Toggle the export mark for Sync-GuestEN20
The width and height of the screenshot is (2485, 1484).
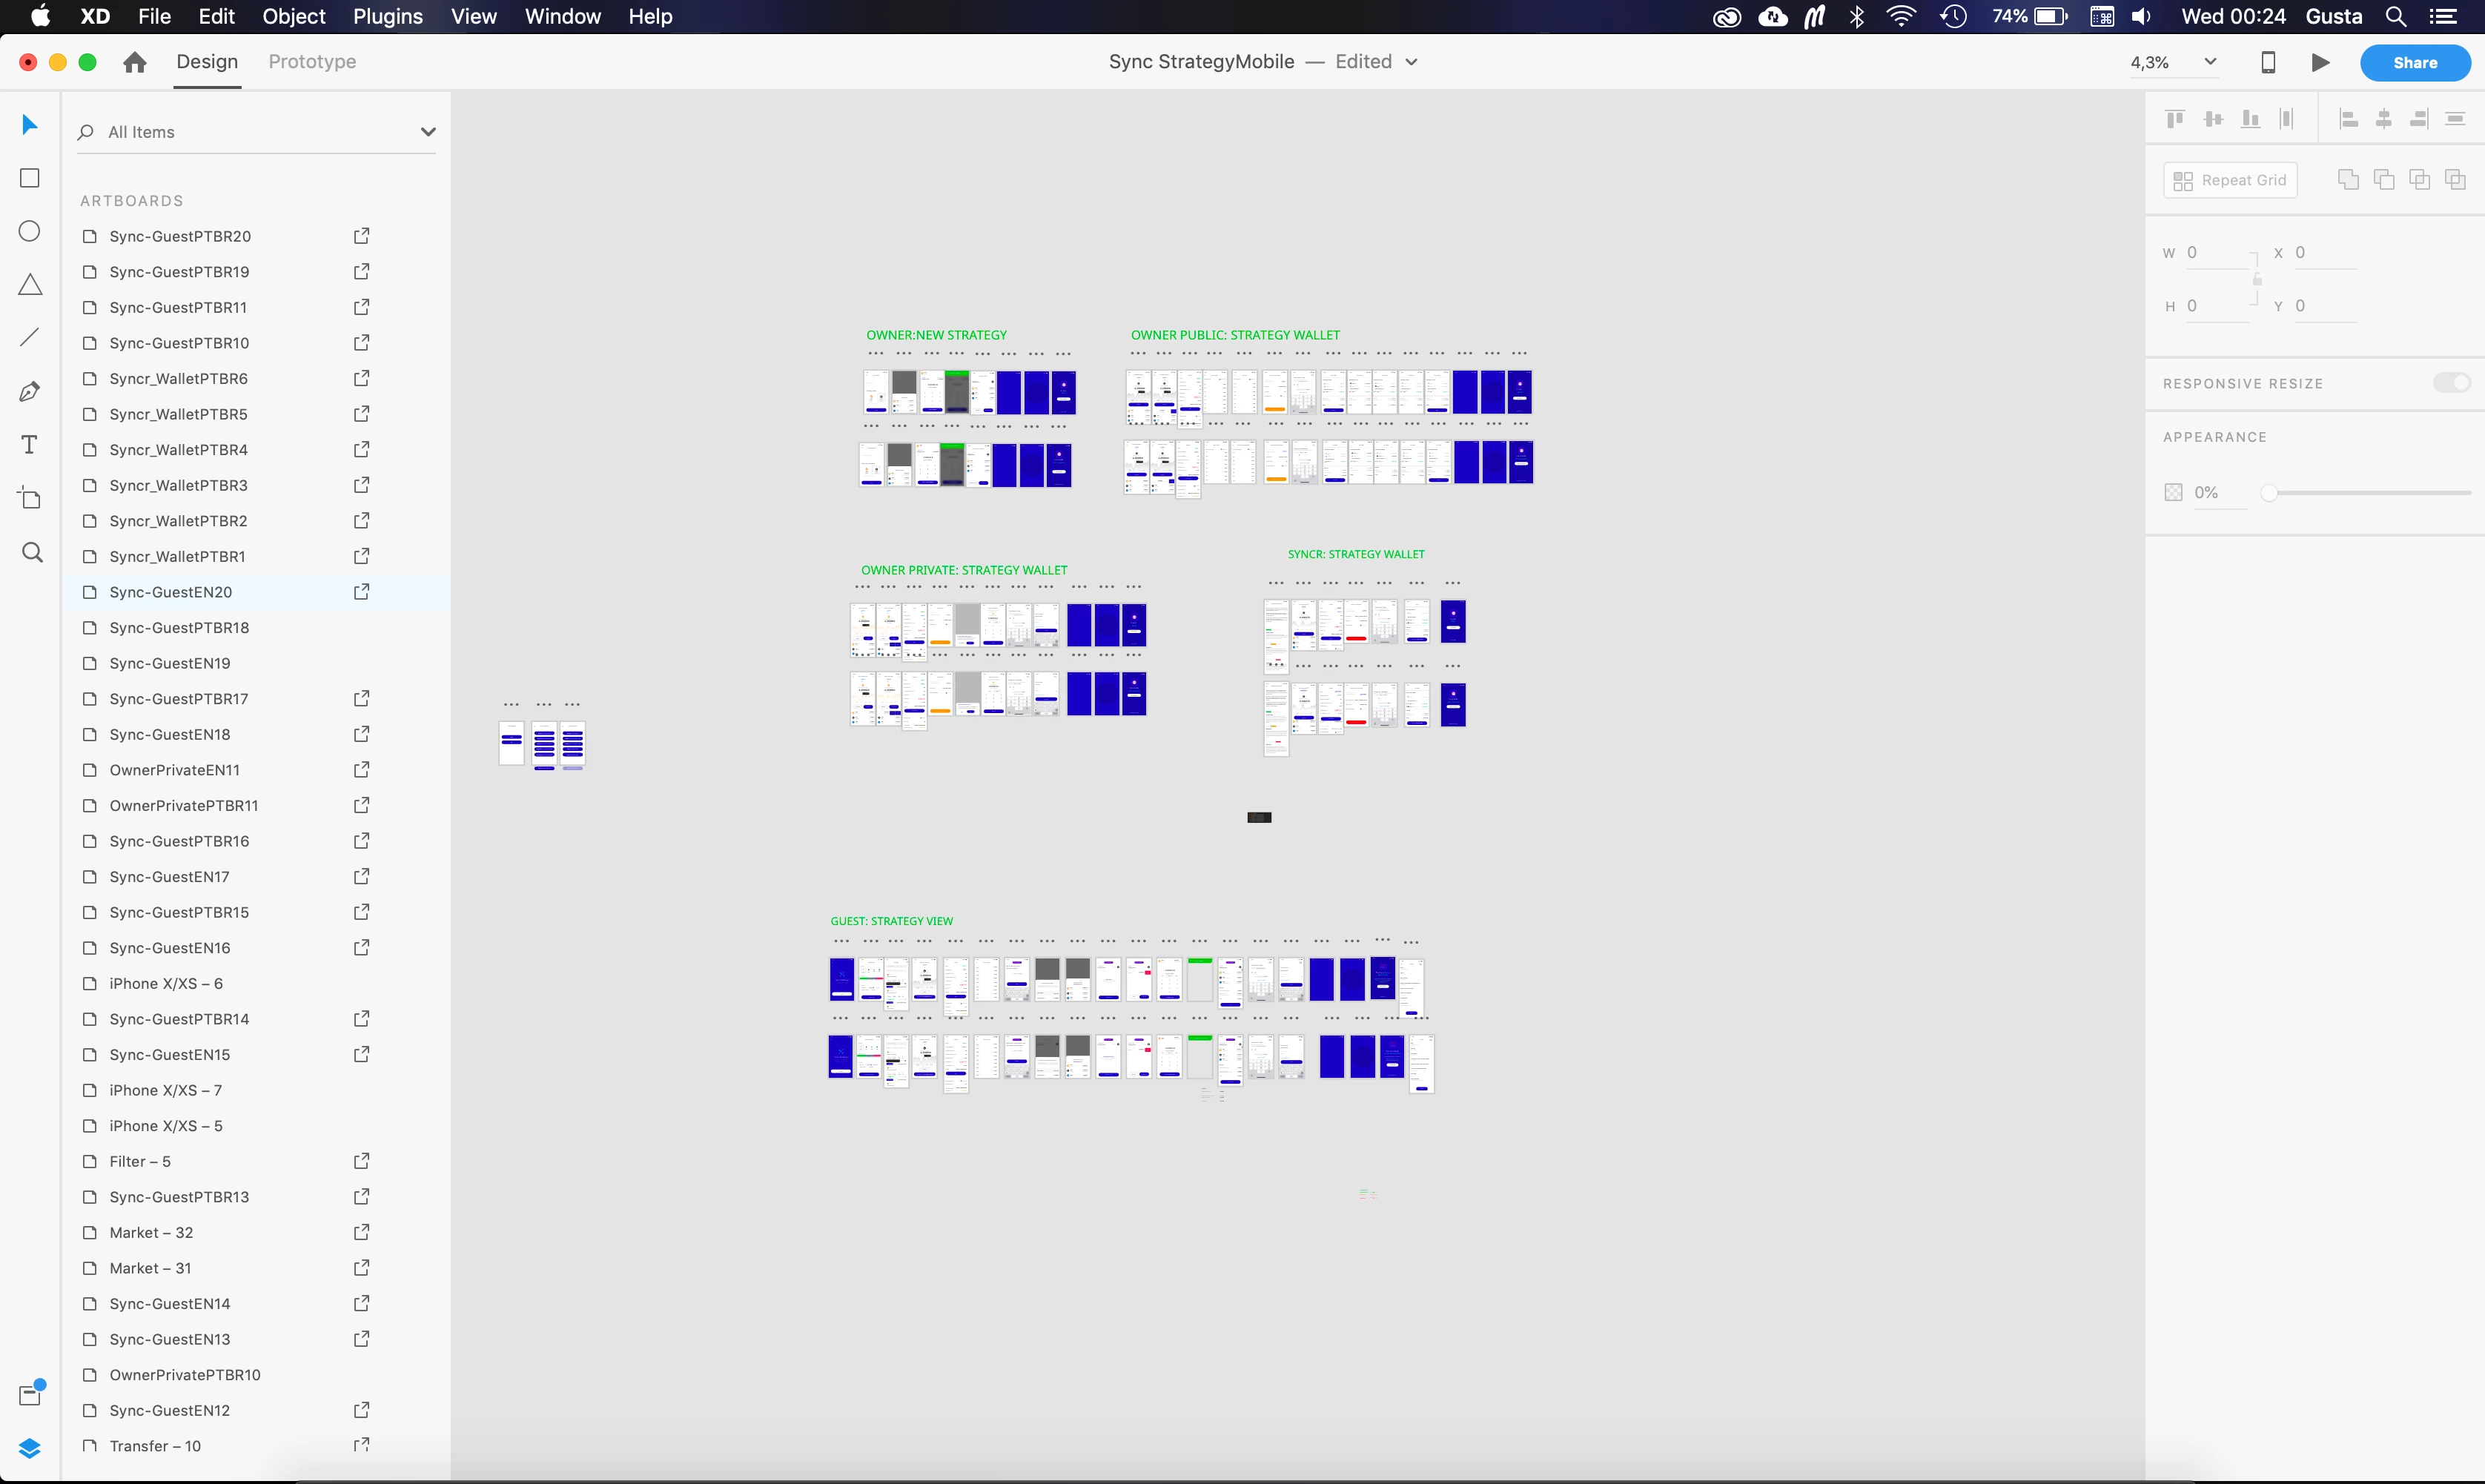click(362, 592)
